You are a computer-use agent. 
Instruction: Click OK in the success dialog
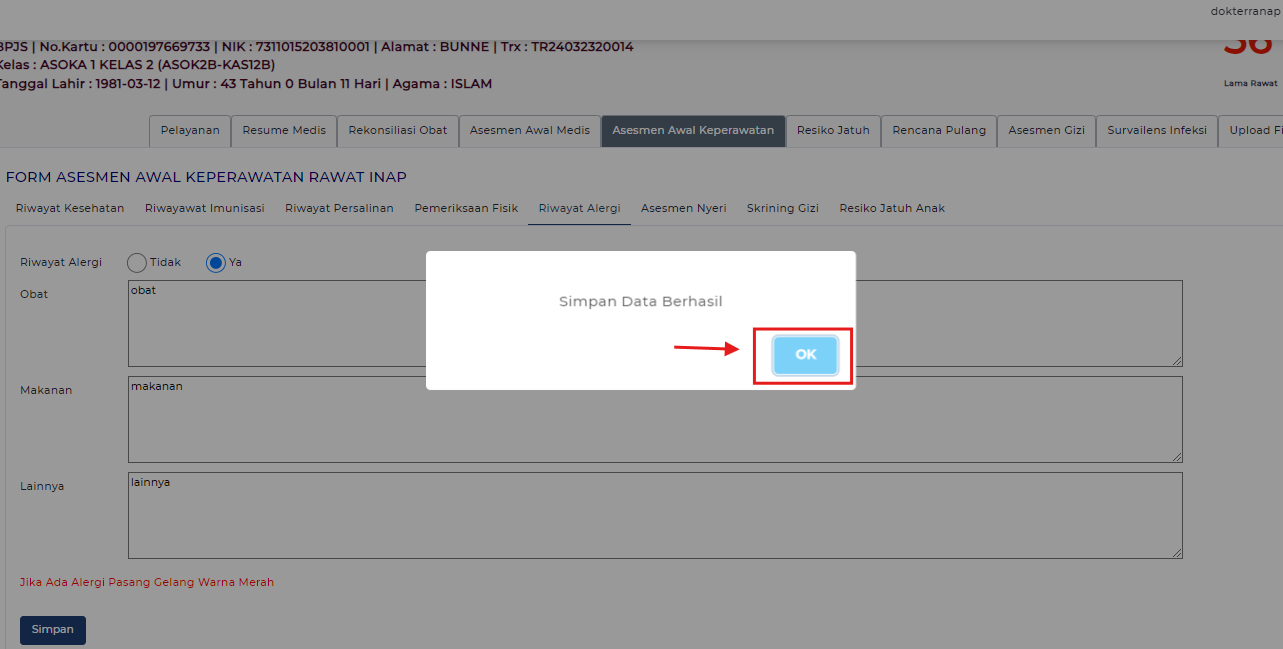point(805,355)
